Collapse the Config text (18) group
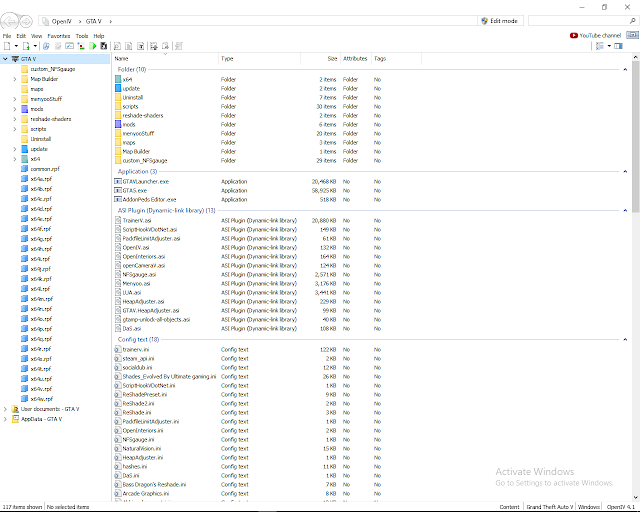 tap(625, 339)
